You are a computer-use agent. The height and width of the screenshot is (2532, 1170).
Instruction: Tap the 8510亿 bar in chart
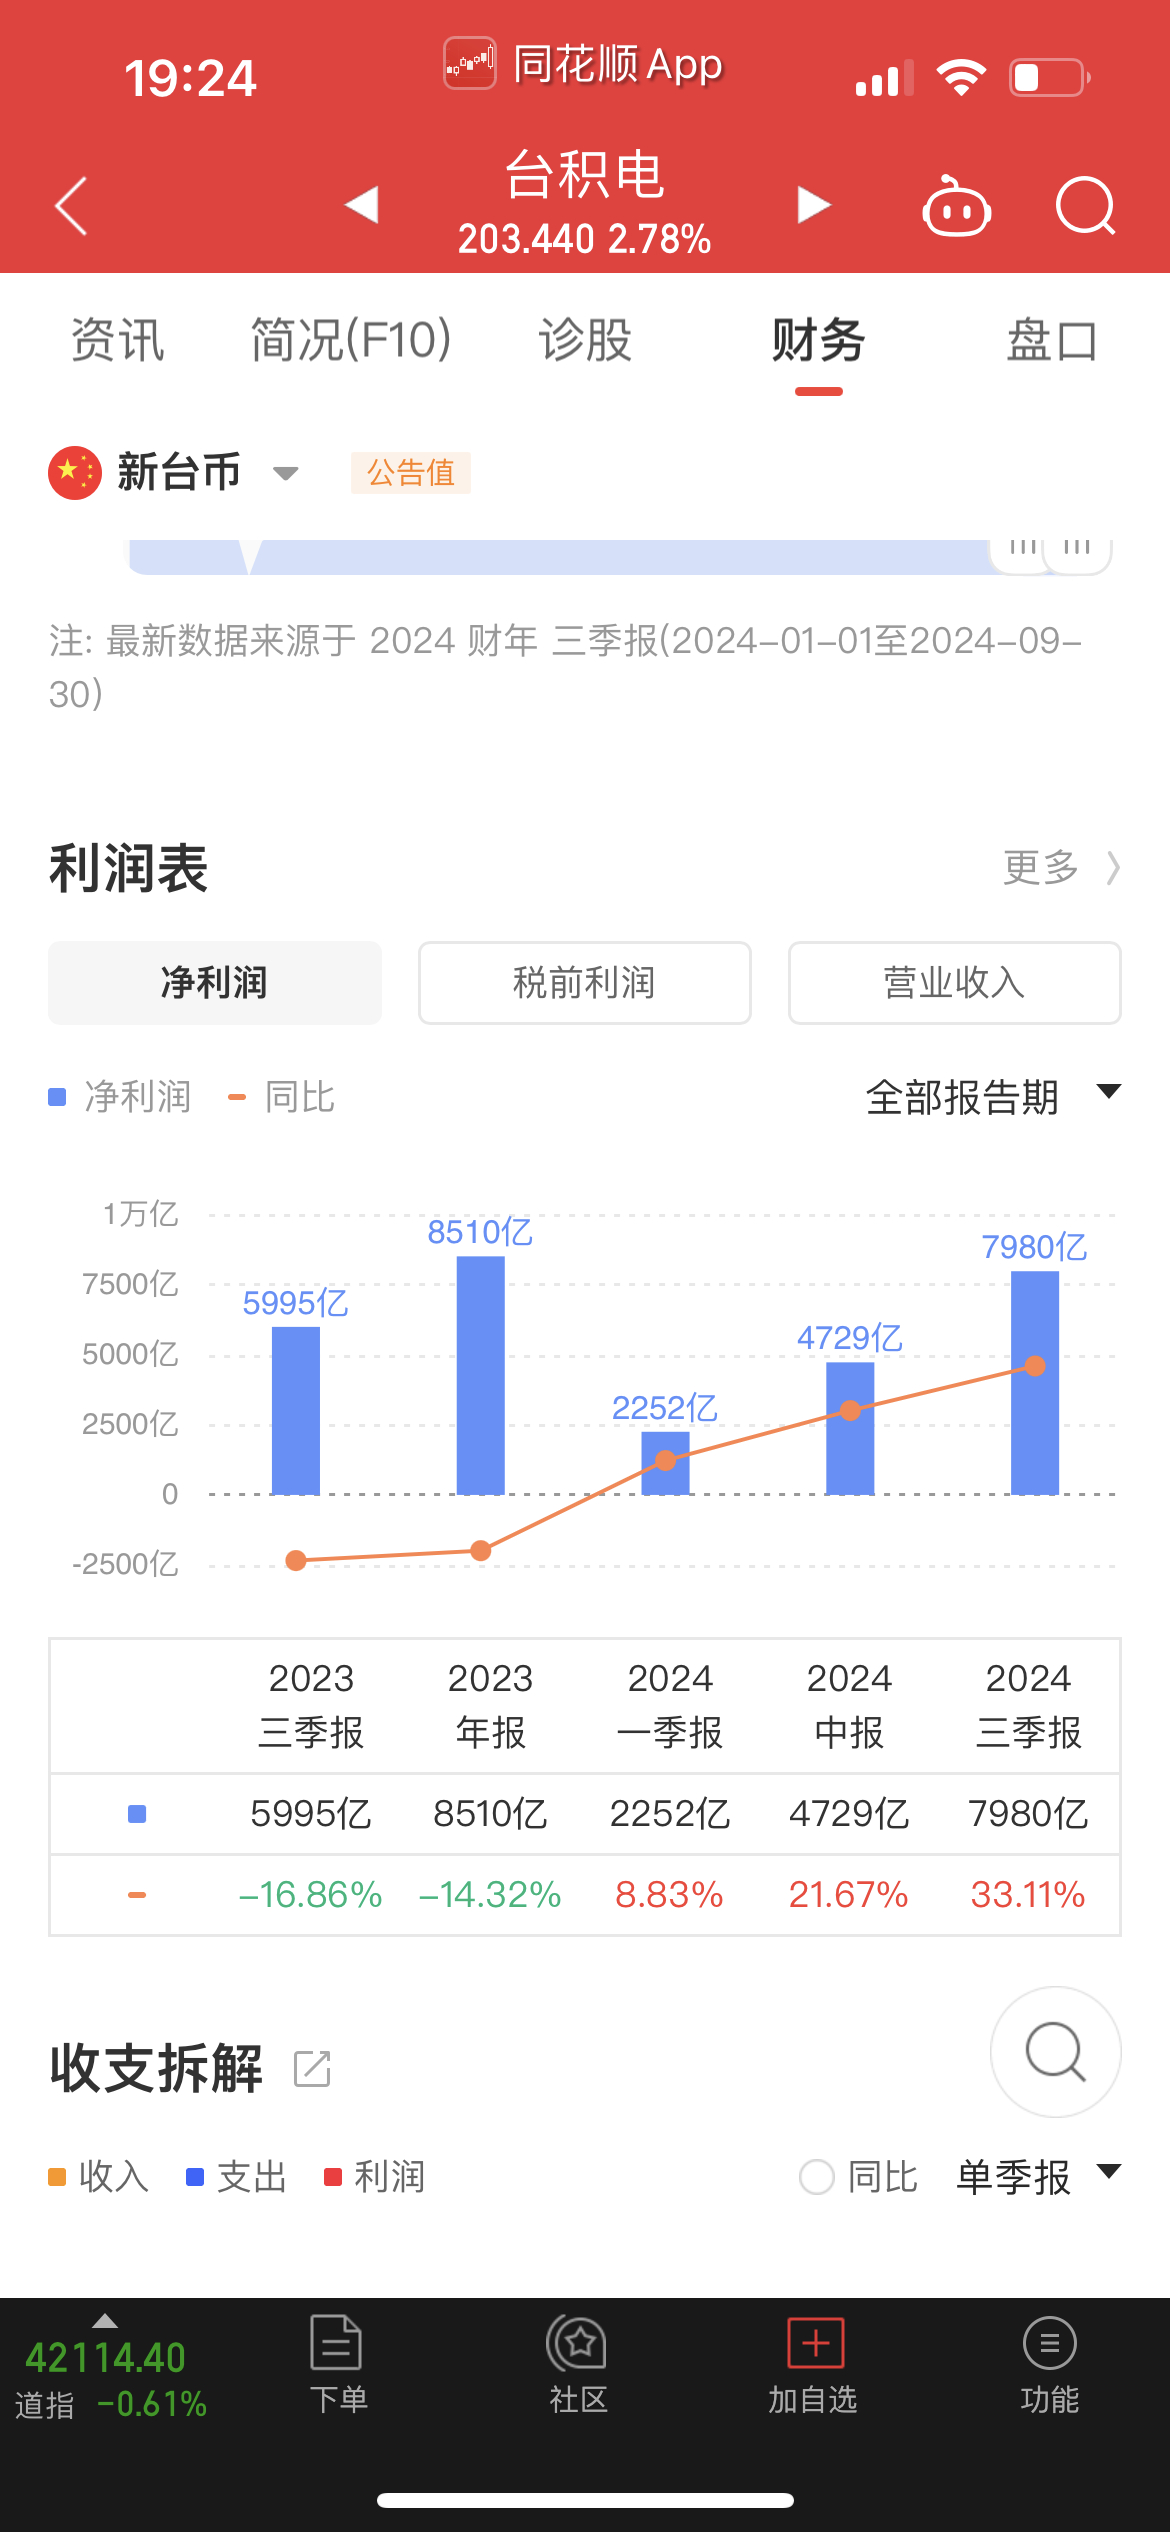[x=481, y=1375]
